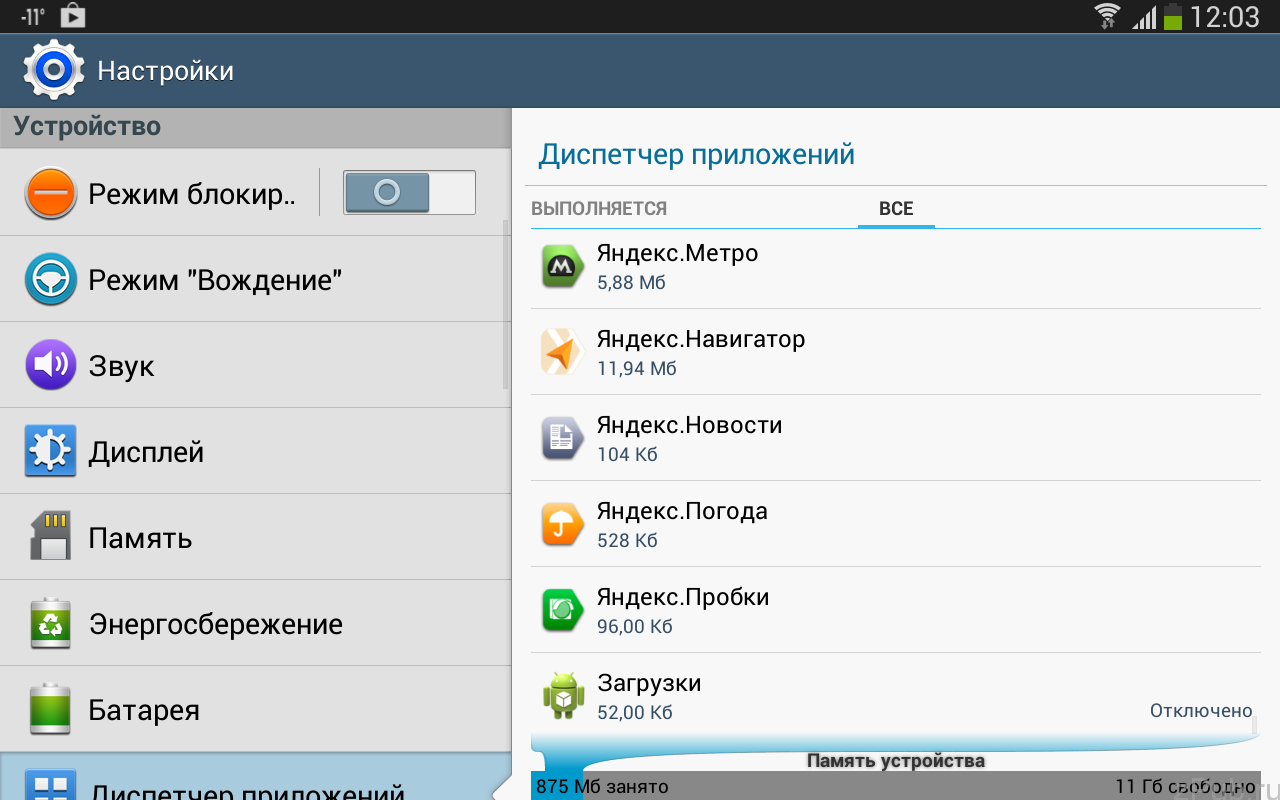
Task: Tap the green Battery icon
Action: 50,709
